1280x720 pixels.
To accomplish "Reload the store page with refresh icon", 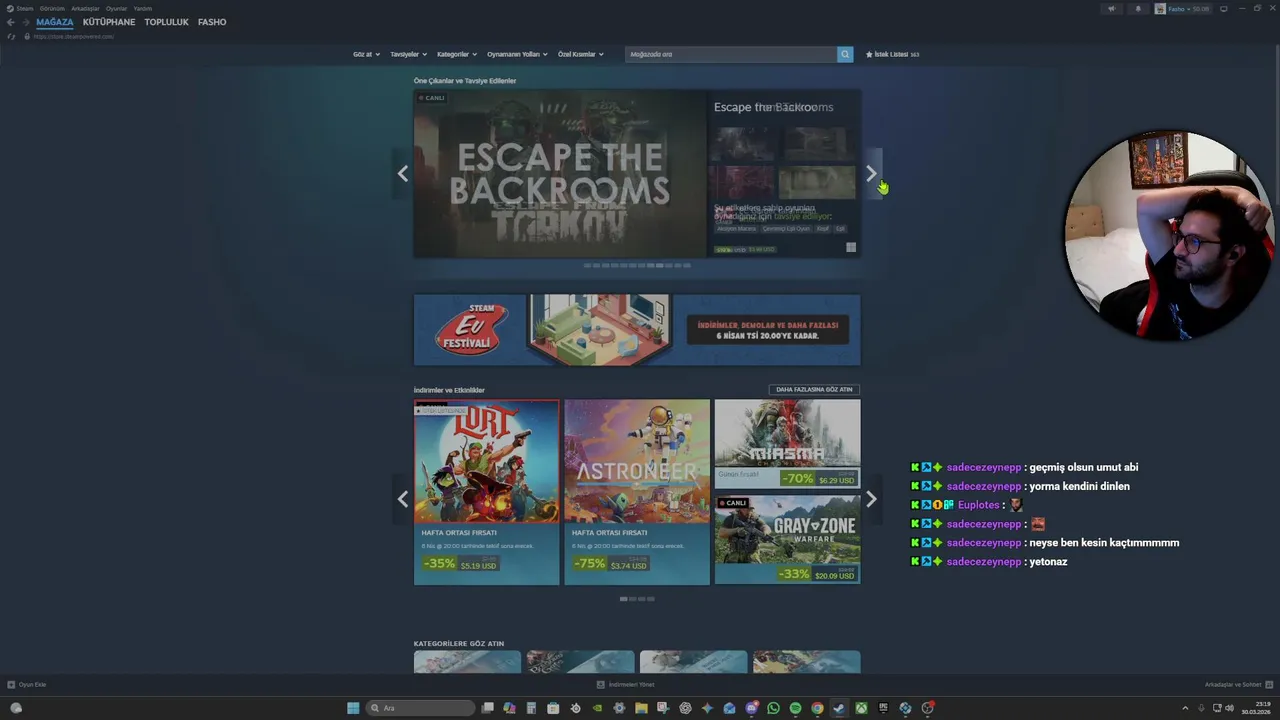I will coord(12,36).
